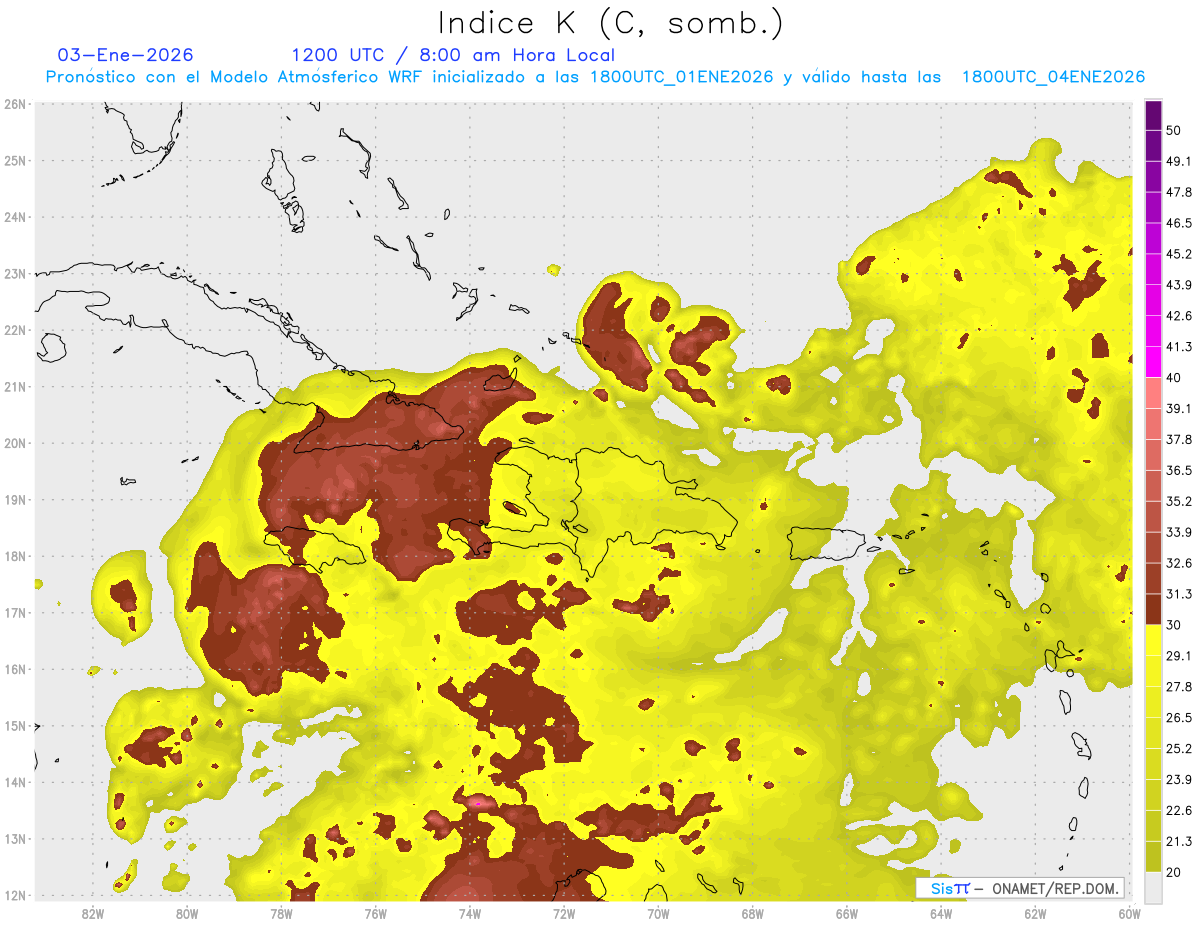Click the "80W" longitude label

coord(187,914)
